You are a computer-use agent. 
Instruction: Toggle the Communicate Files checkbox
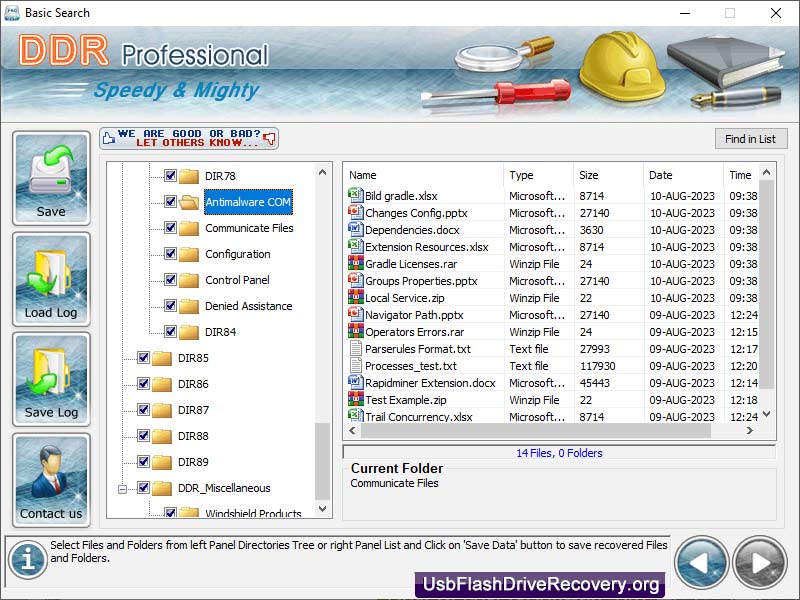click(x=170, y=228)
